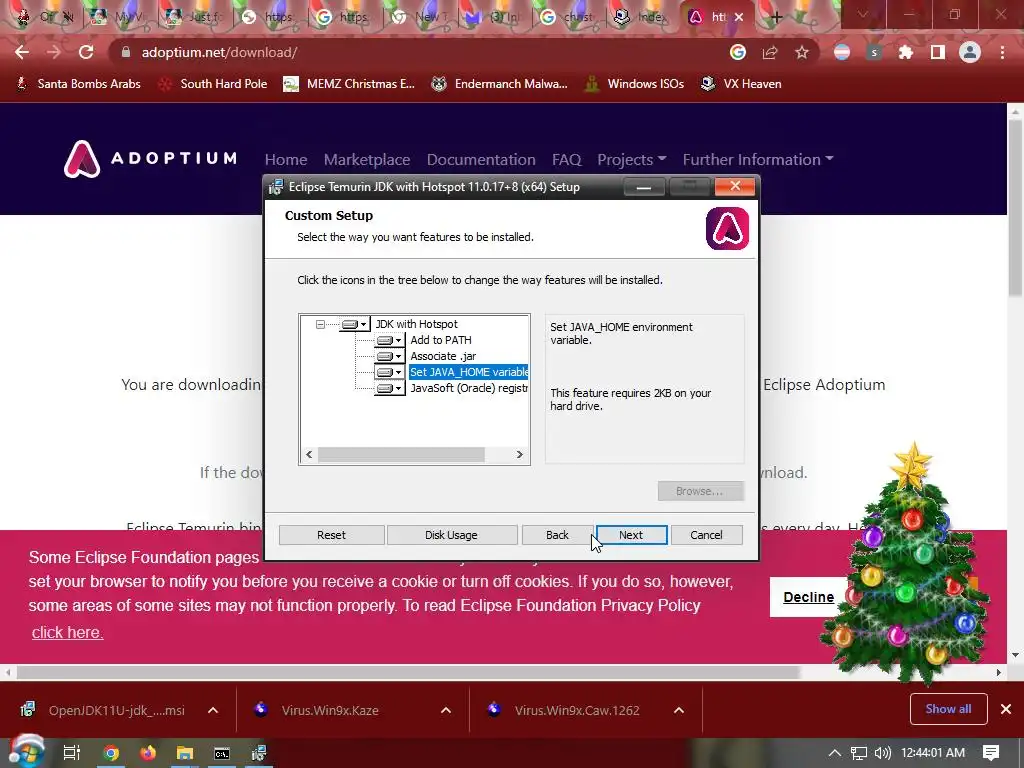Select 'JavaSoft (Oracle) registr' feature row

469,388
